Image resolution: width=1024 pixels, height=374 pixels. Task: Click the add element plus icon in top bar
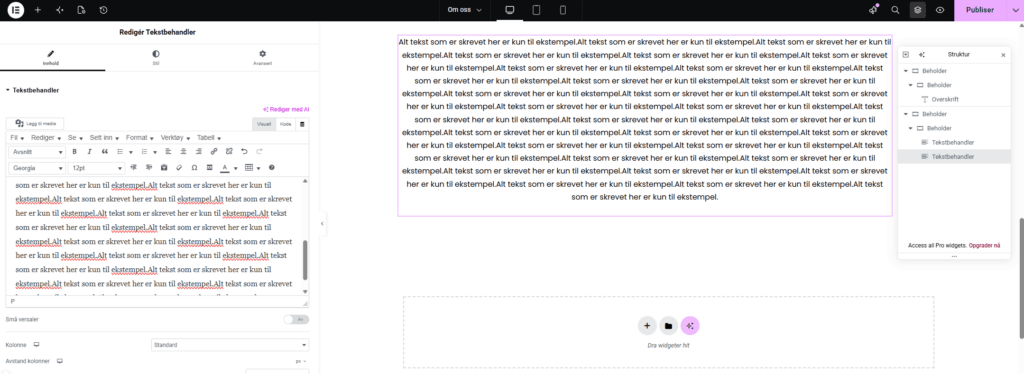pyautogui.click(x=37, y=10)
